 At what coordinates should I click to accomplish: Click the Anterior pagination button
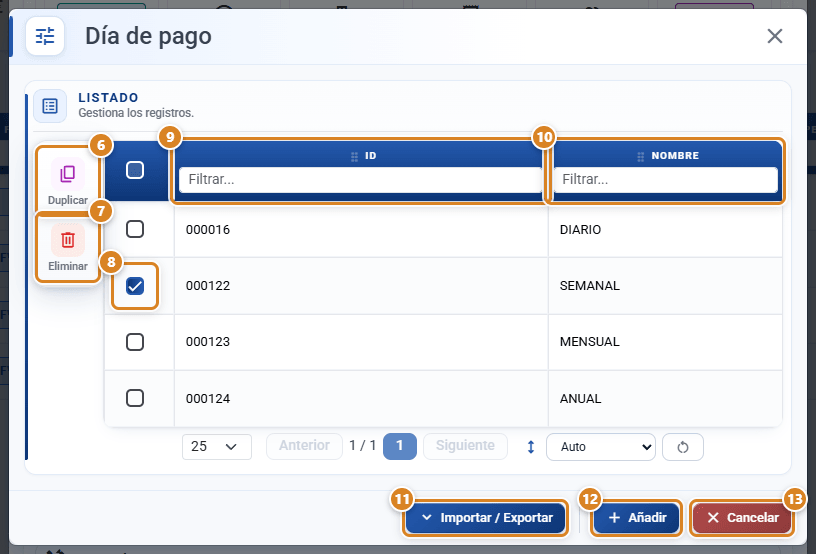coord(304,446)
